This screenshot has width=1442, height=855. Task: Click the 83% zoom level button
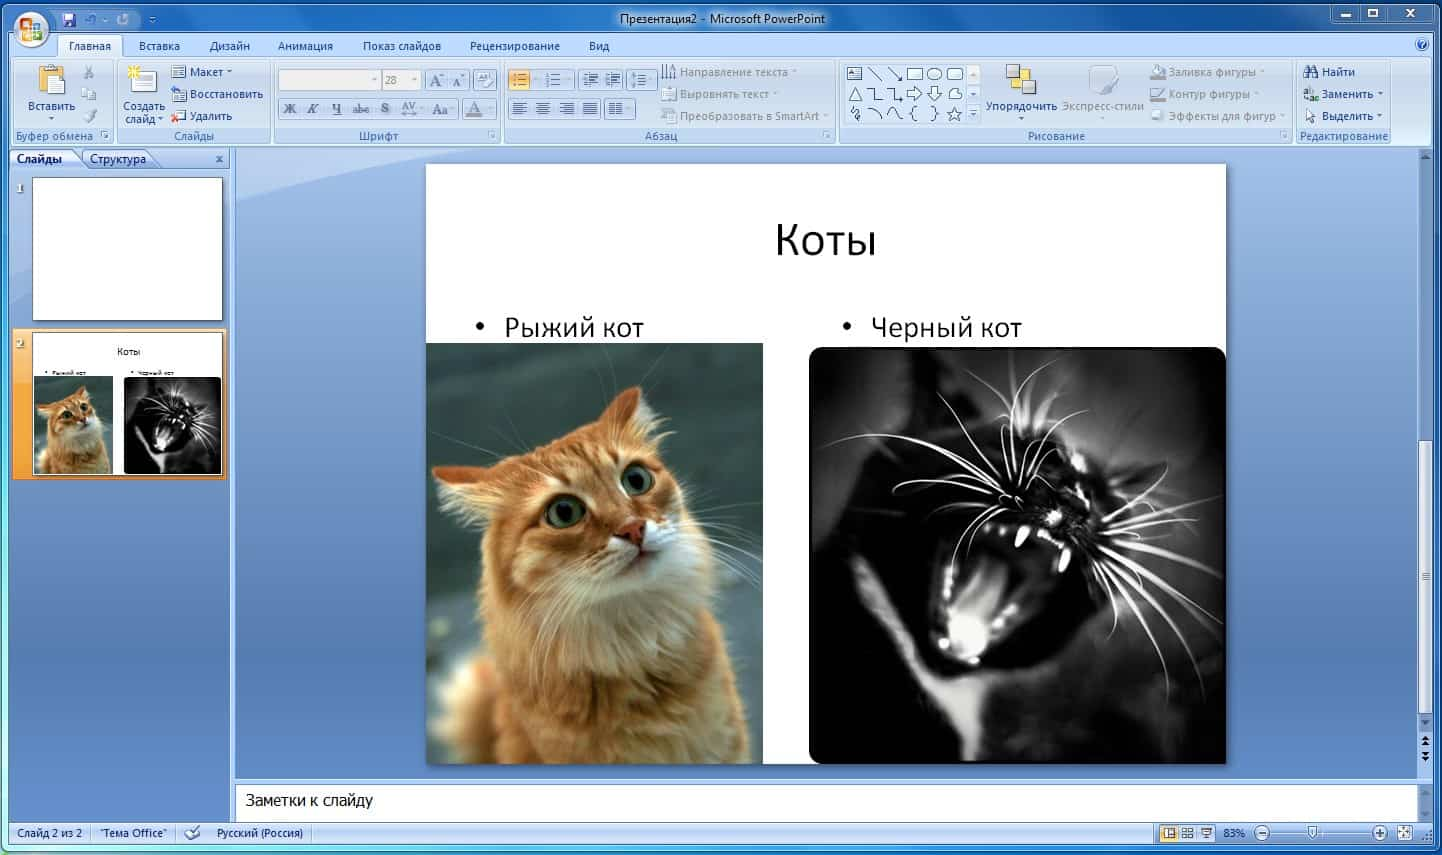click(x=1234, y=833)
